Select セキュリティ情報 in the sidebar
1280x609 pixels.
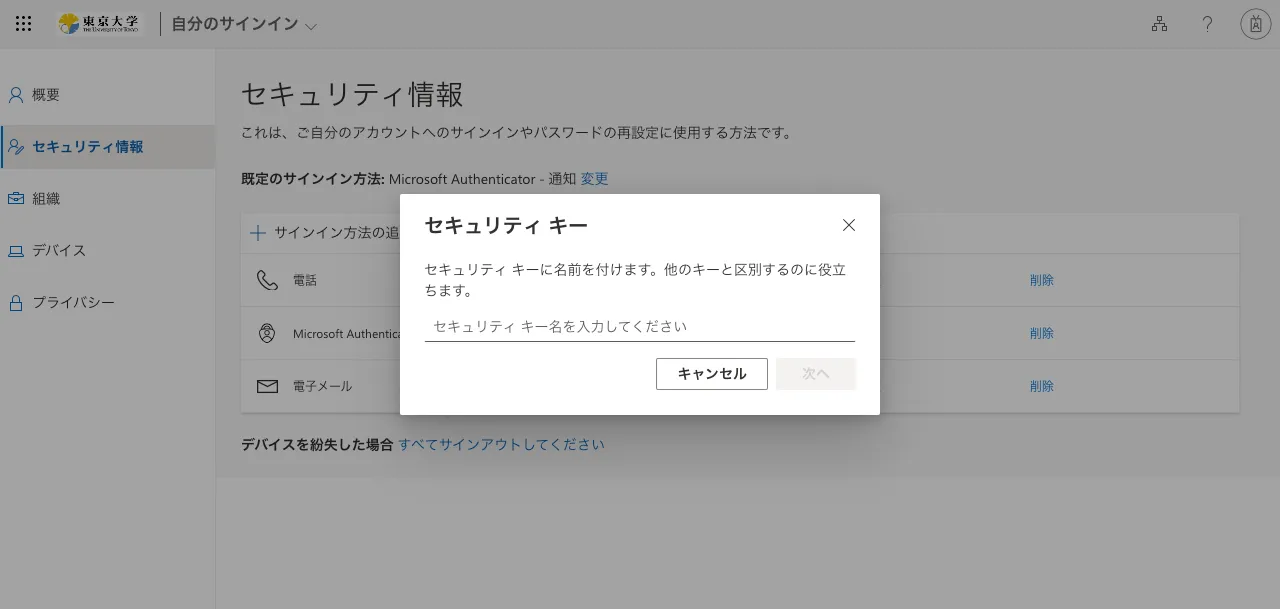tap(87, 147)
